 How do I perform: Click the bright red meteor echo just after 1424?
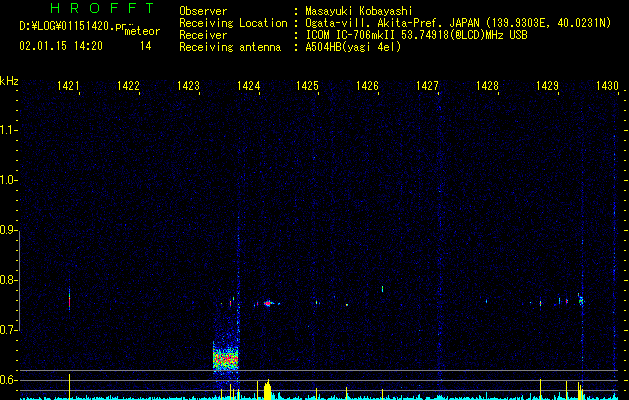[x=268, y=303]
